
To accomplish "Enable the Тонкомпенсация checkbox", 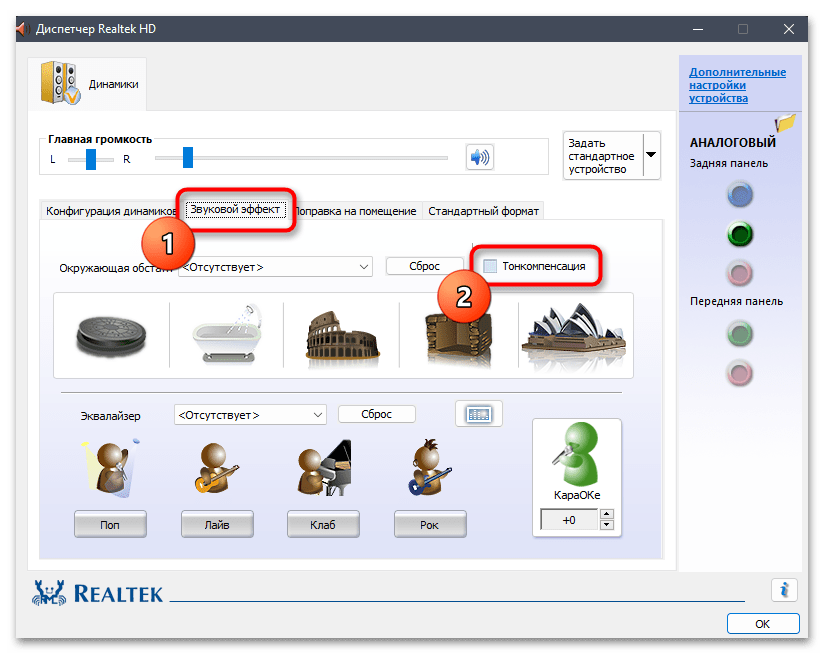I will 490,266.
